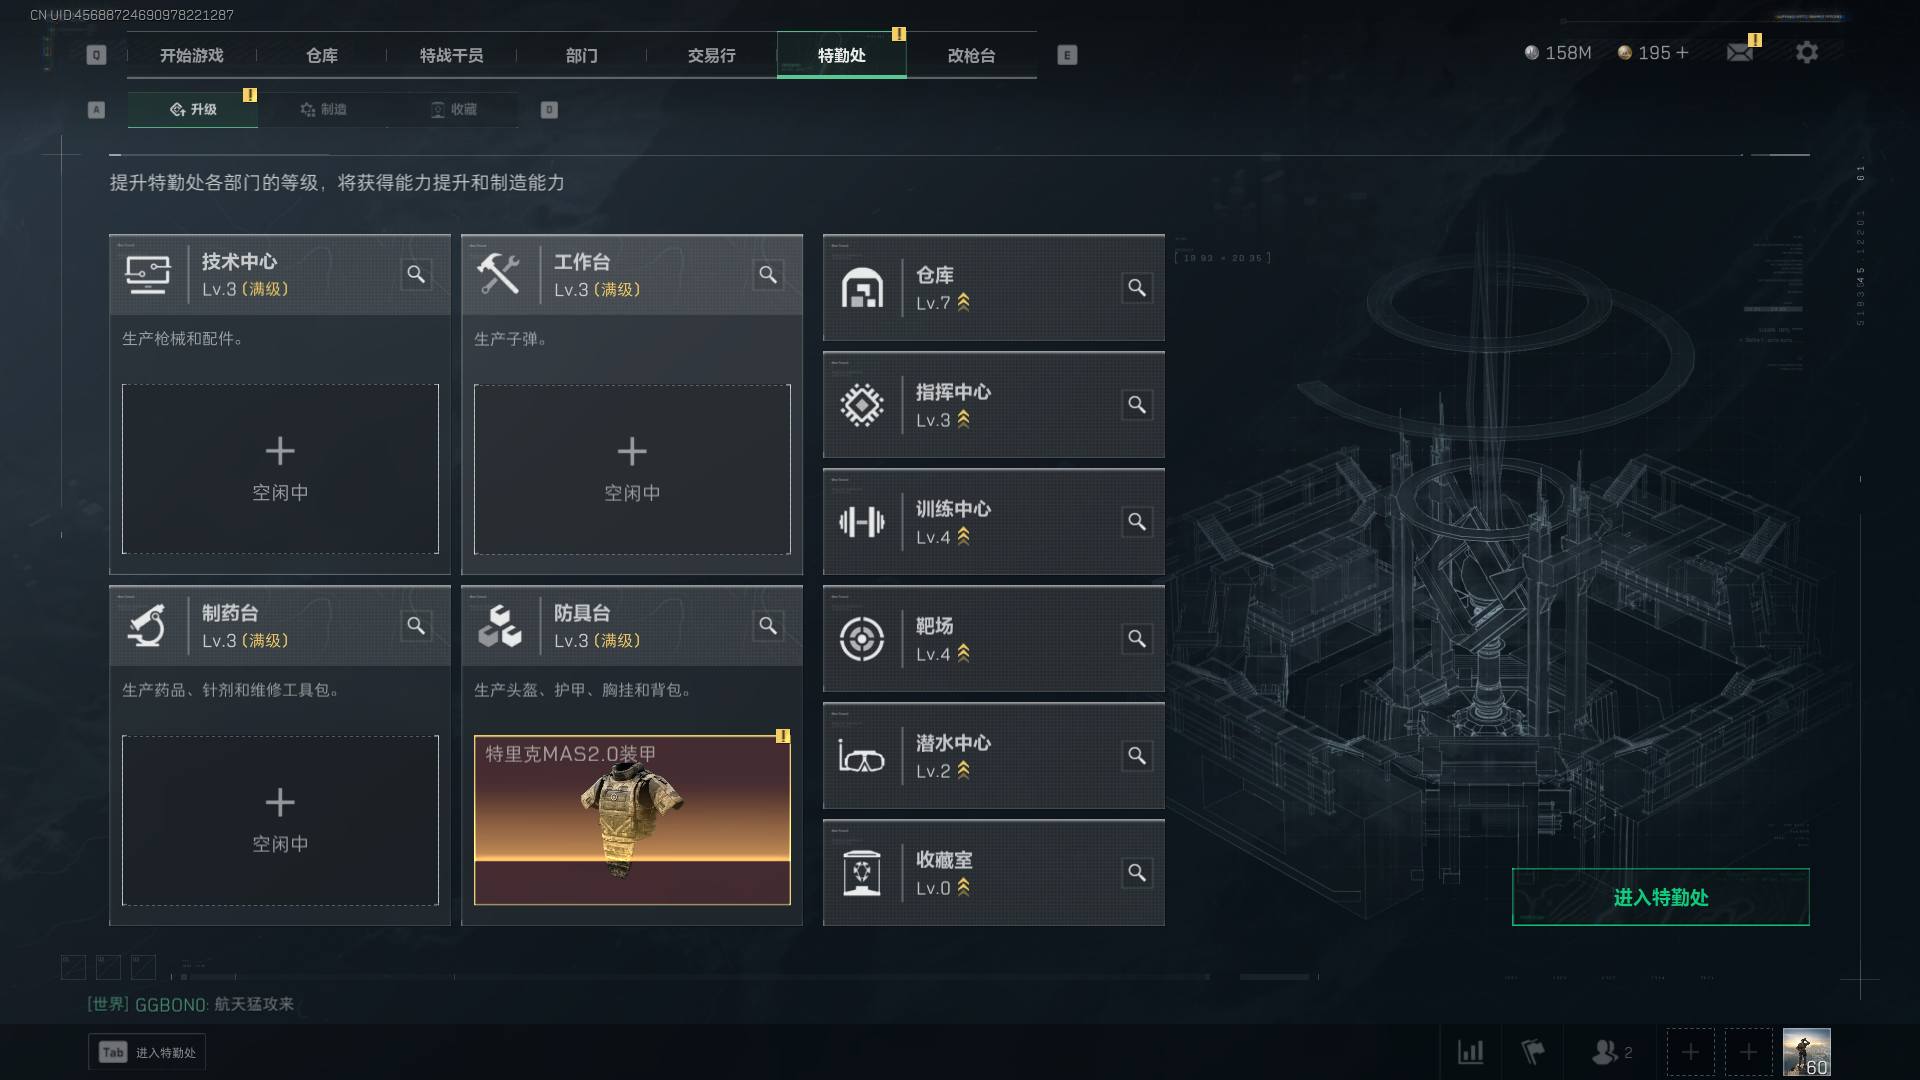1920x1080 pixels.
Task: Collect 特里克MAS2.0装甲 finished item
Action: pyautogui.click(x=632, y=821)
